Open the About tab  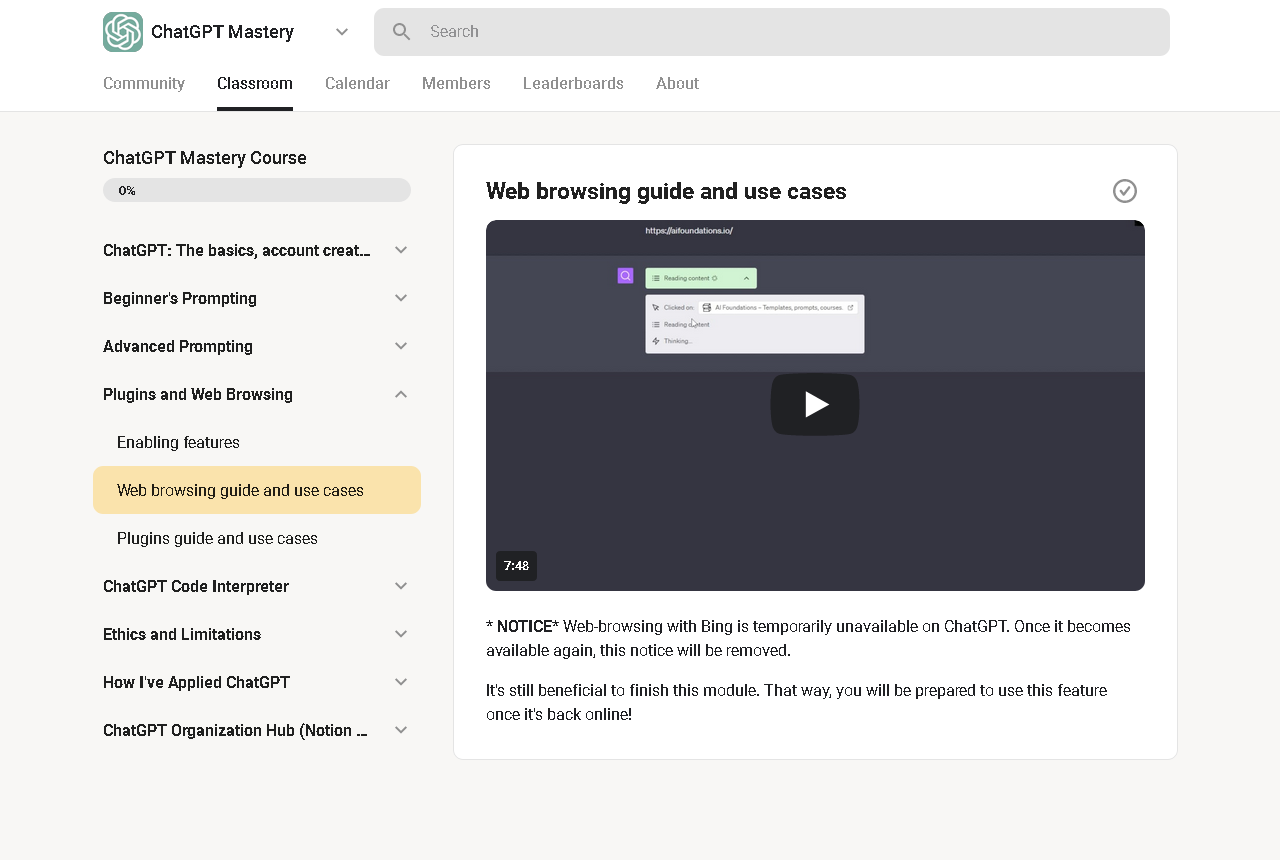tap(677, 83)
